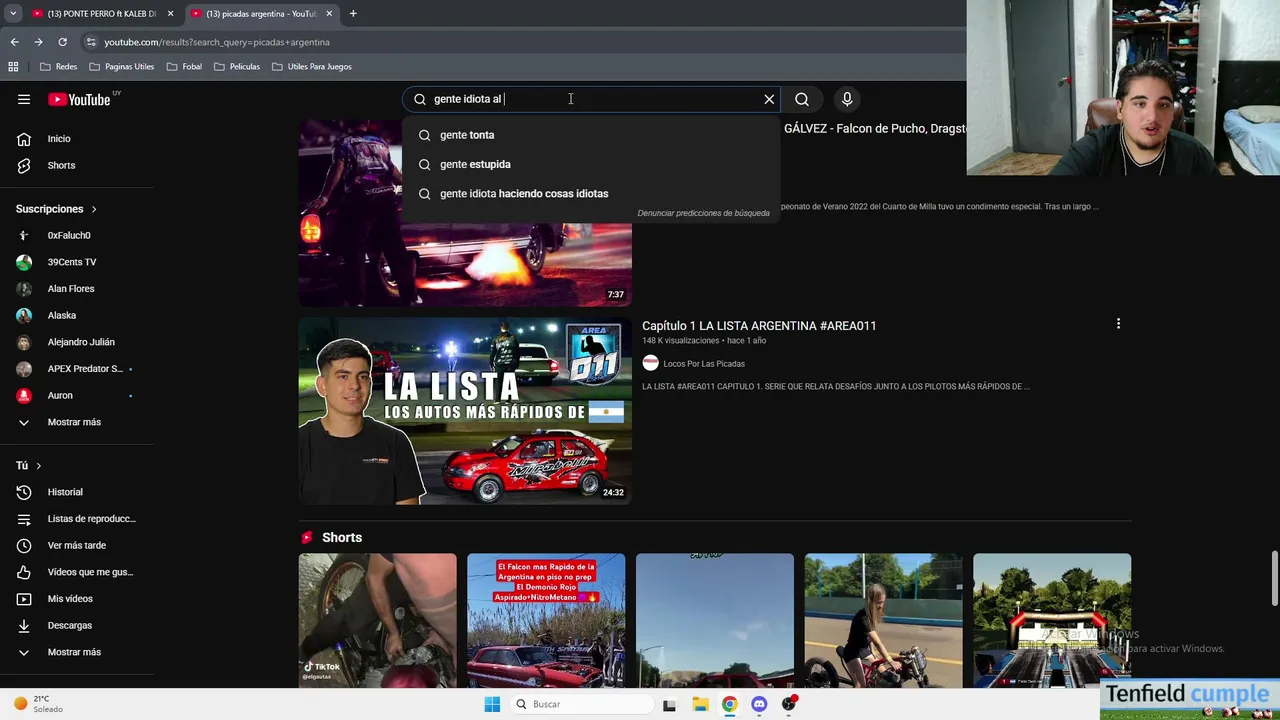Open Listas de reproducción sidebar entry
Viewport: 1280px width, 720px height.
[76, 519]
